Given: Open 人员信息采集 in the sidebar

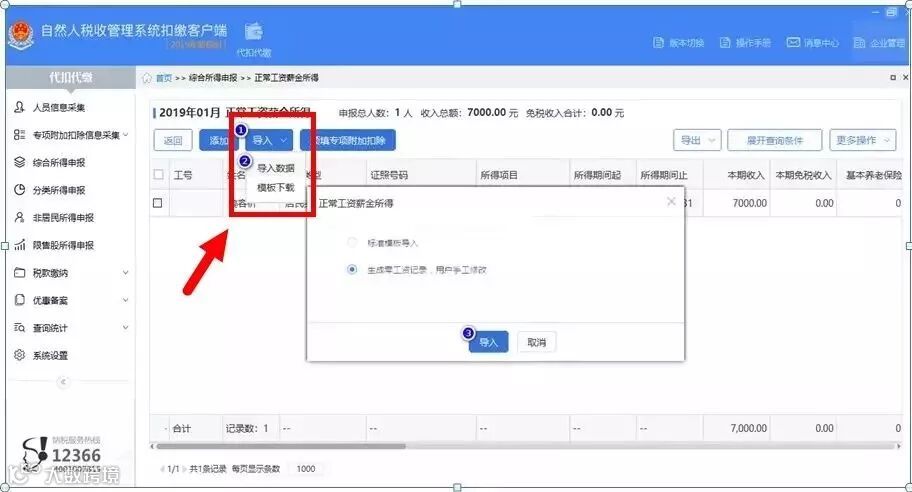Looking at the screenshot, I should click(x=59, y=107).
